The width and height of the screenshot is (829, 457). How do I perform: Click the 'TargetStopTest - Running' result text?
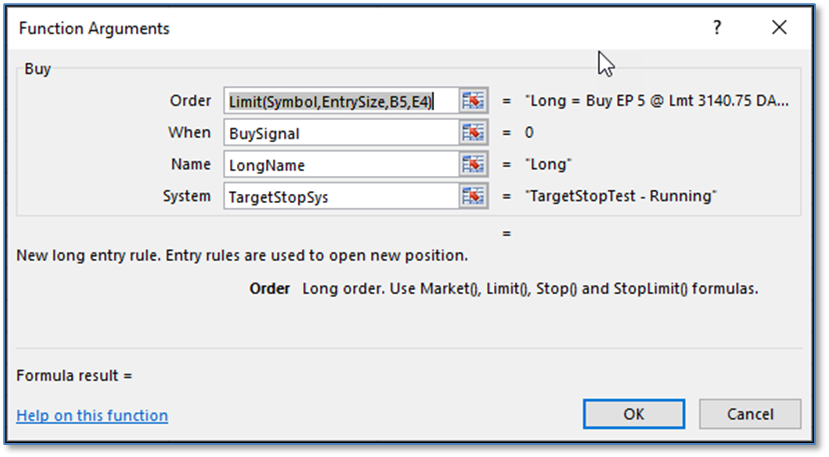[621, 197]
